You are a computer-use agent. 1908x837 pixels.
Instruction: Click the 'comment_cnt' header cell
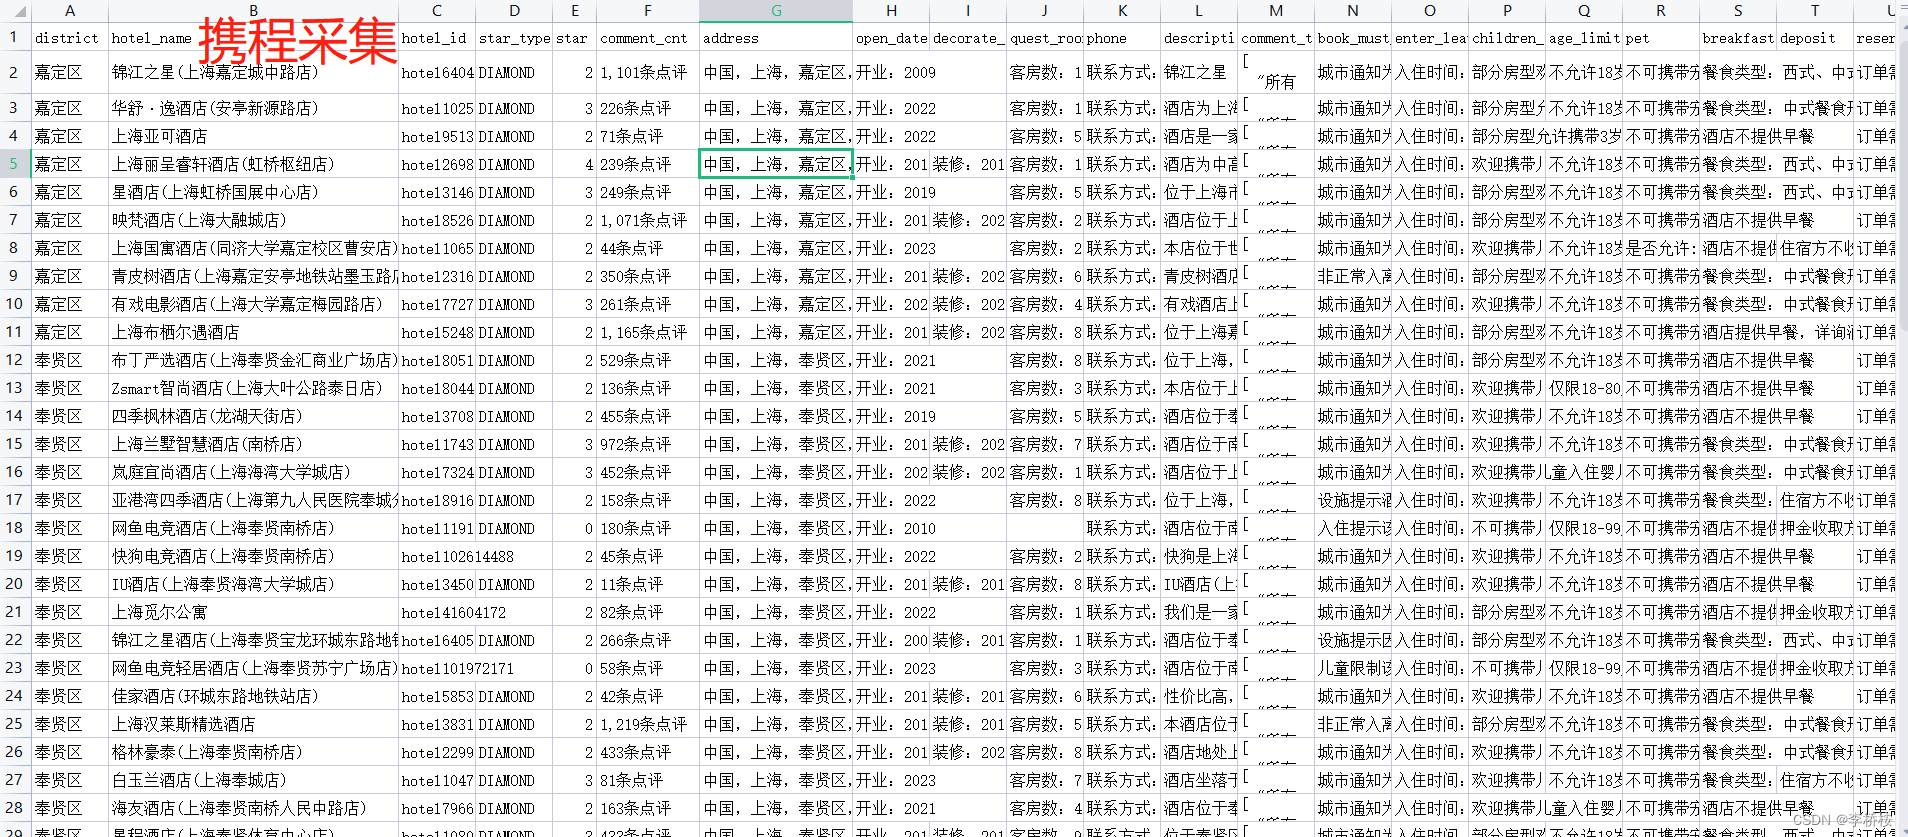pos(648,38)
